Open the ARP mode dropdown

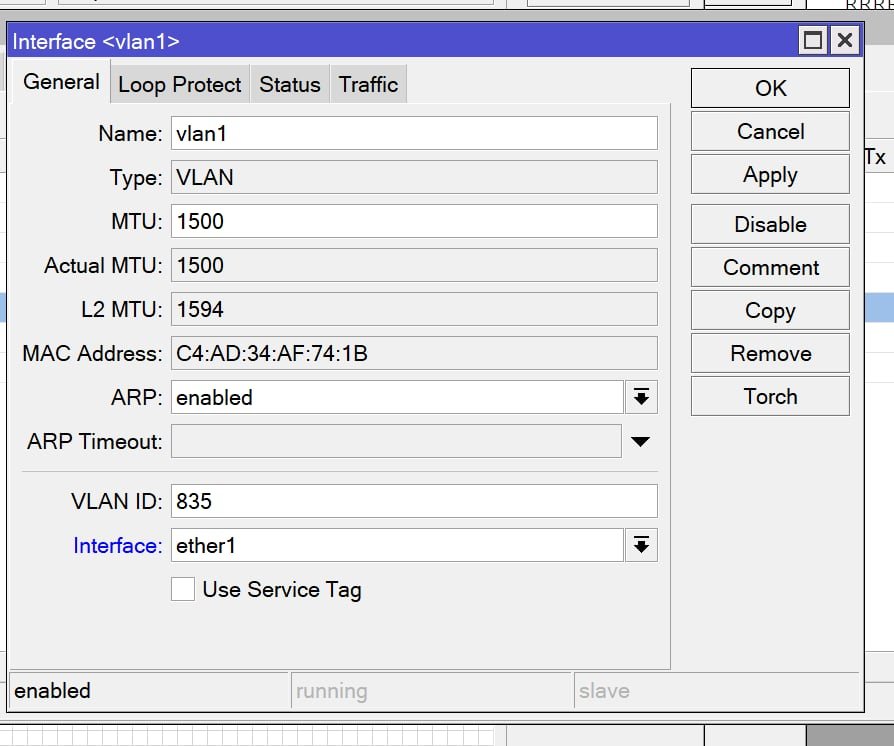coord(641,397)
